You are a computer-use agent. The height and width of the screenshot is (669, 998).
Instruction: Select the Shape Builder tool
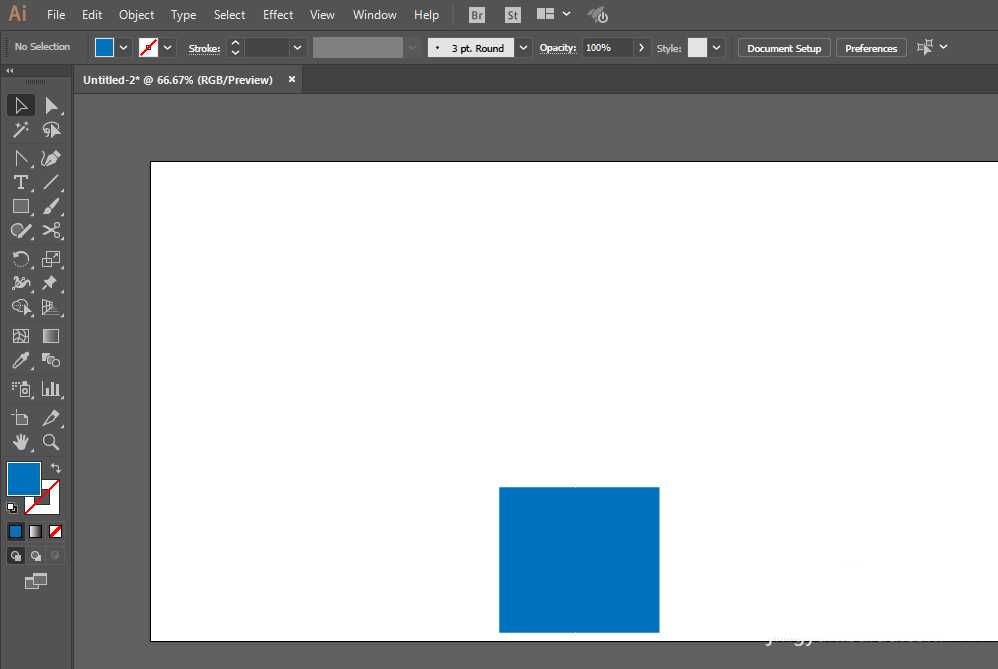[x=21, y=307]
